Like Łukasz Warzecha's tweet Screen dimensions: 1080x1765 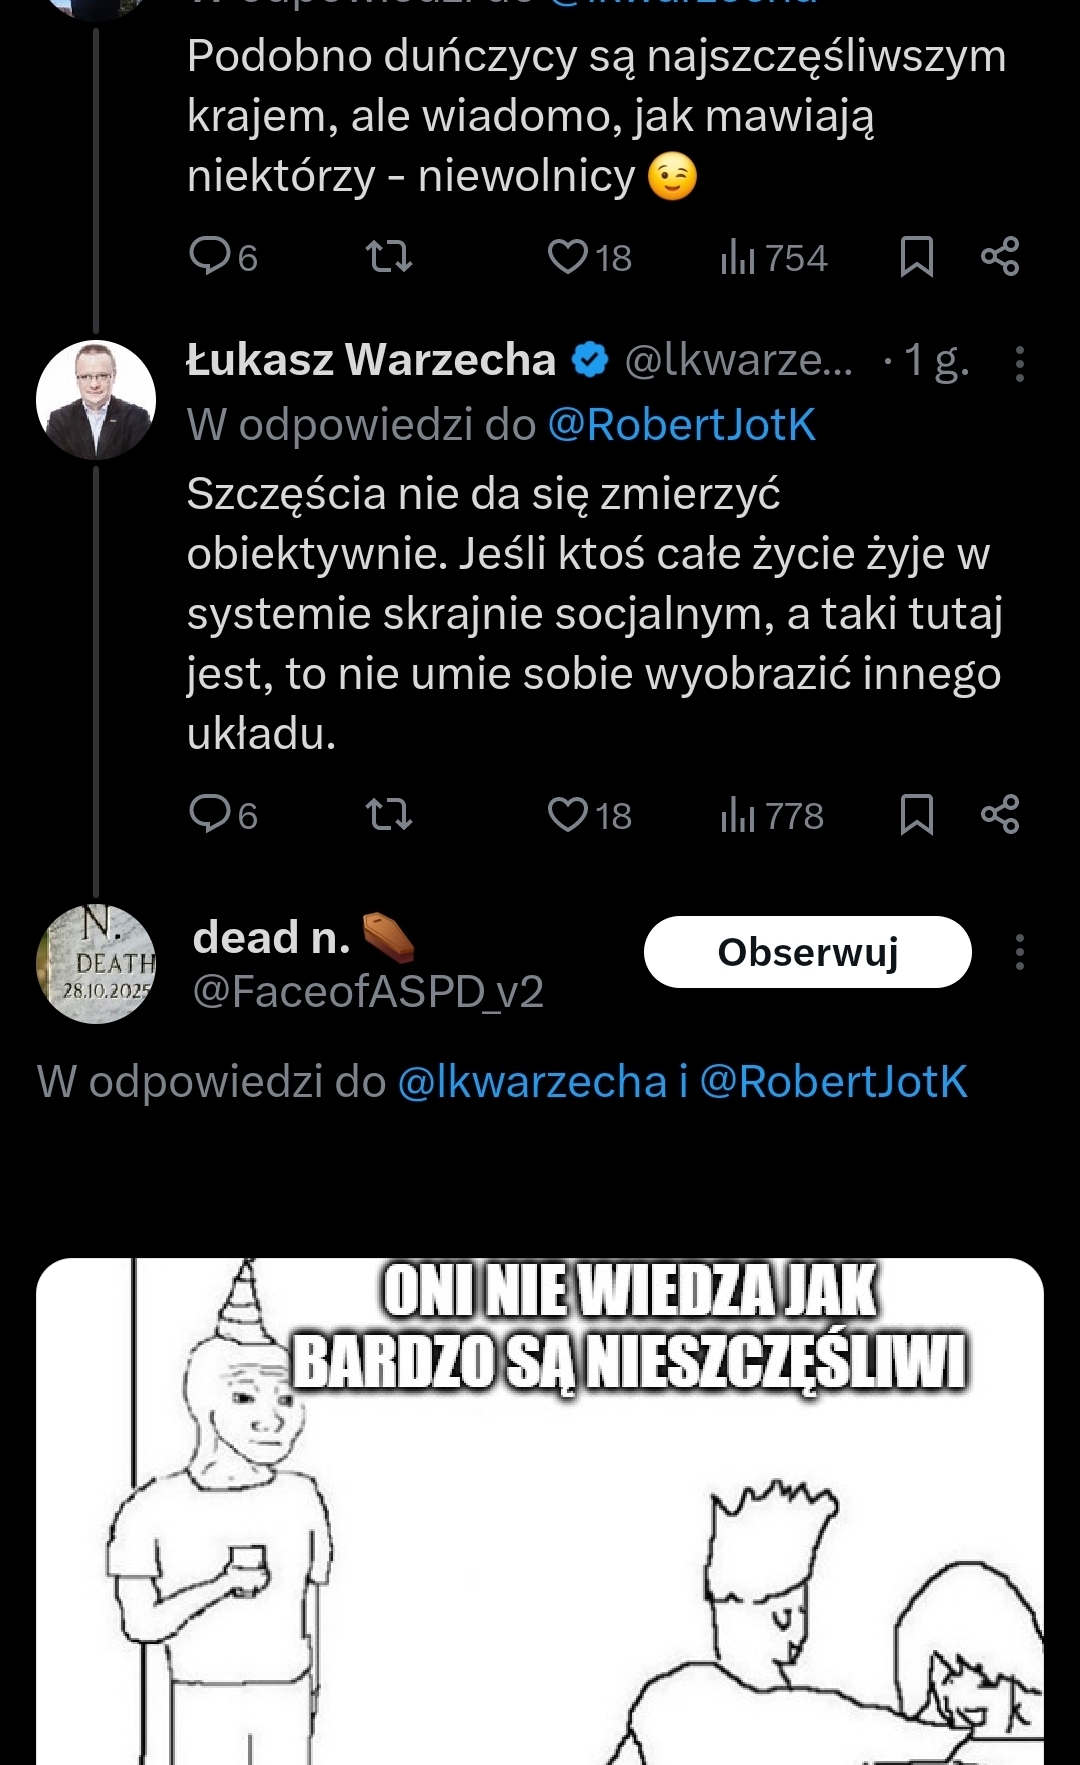click(x=568, y=814)
